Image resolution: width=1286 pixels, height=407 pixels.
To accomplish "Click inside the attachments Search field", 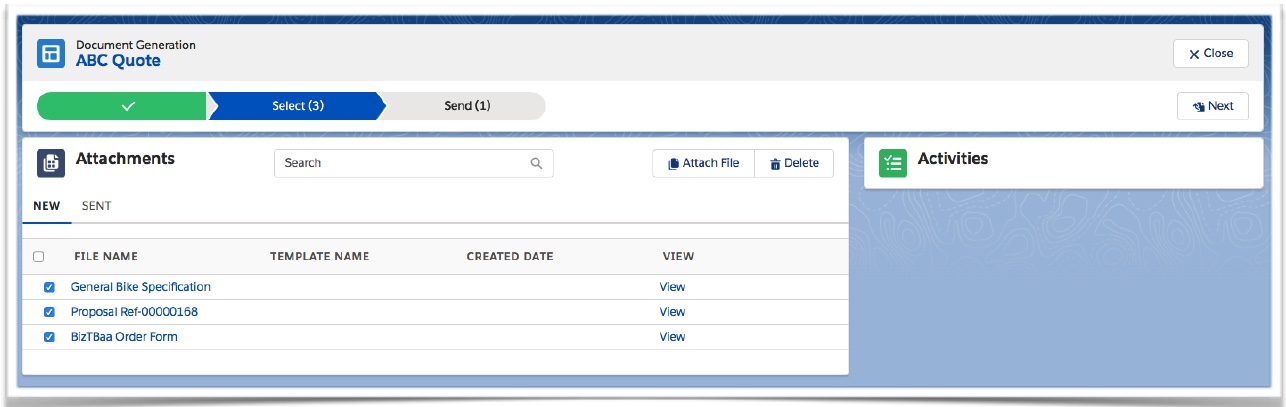I will (x=400, y=163).
